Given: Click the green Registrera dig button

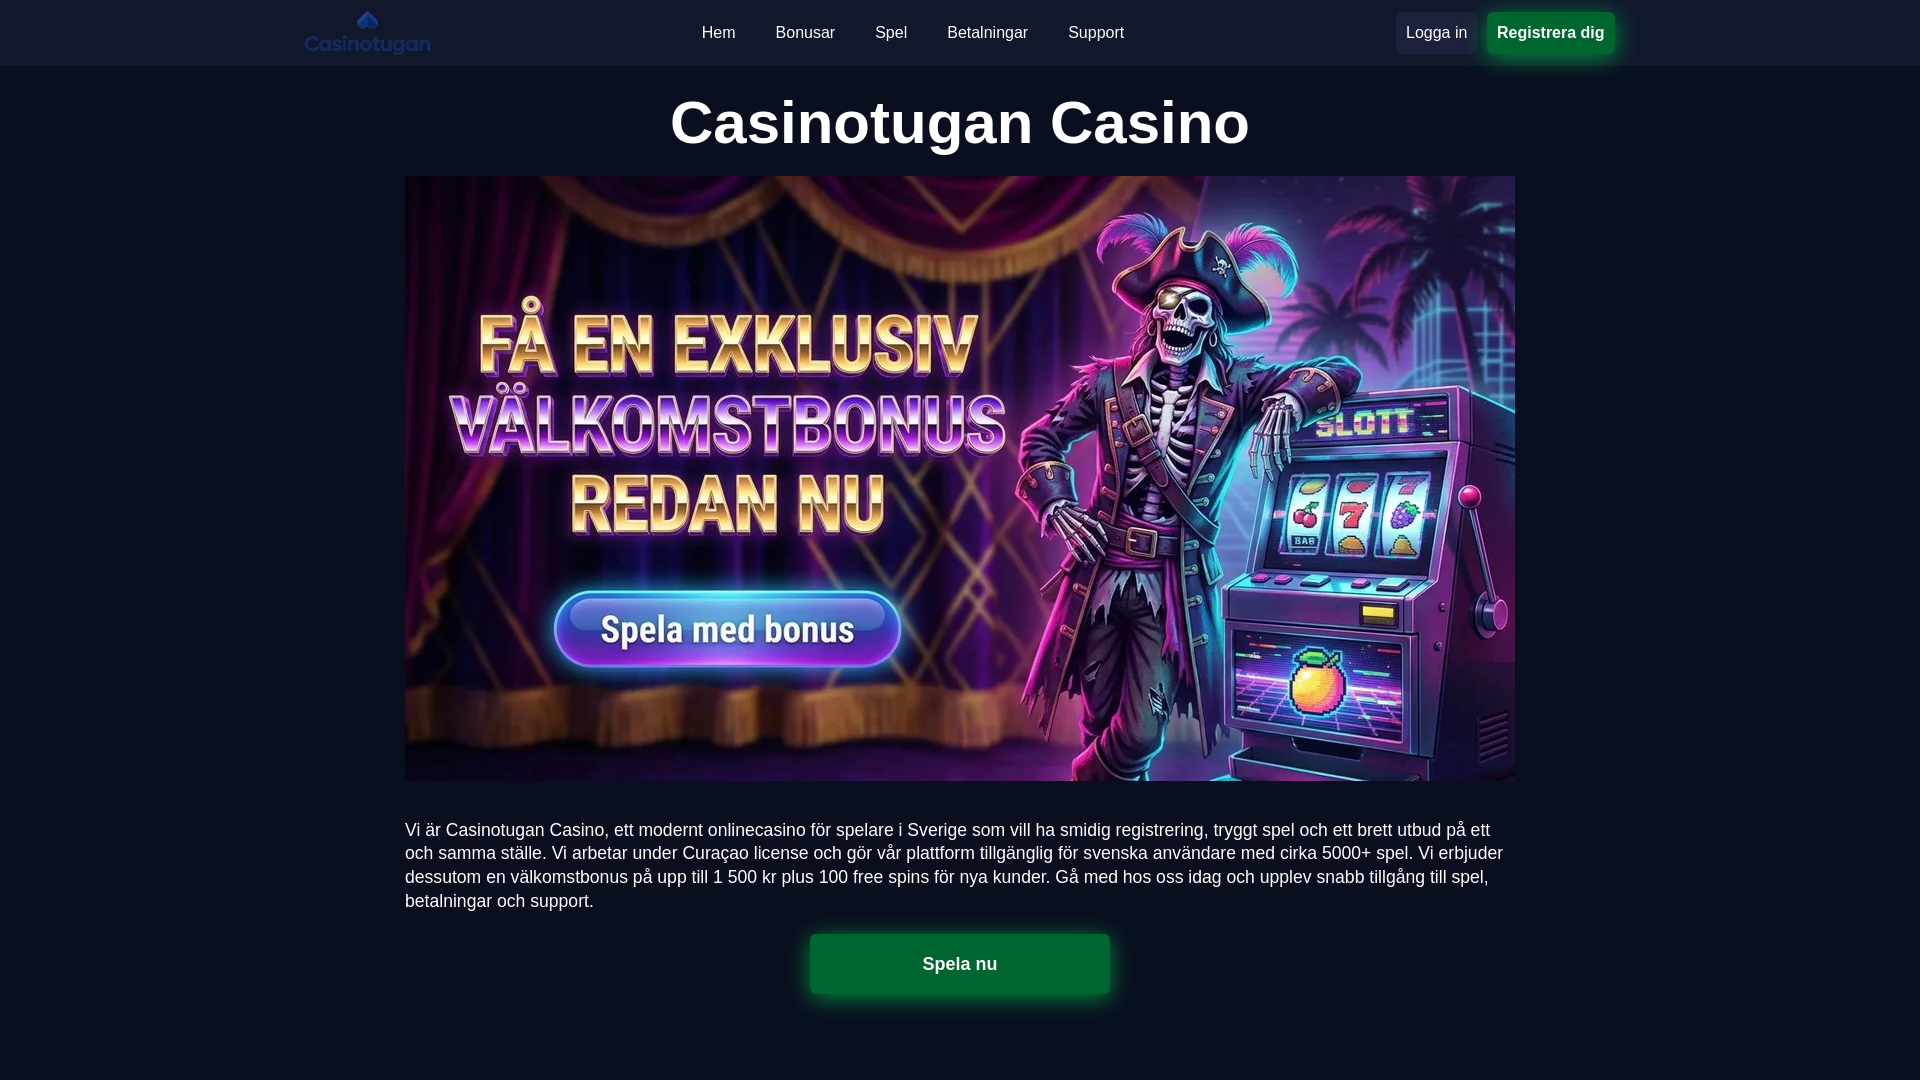Looking at the screenshot, I should [x=1550, y=33].
